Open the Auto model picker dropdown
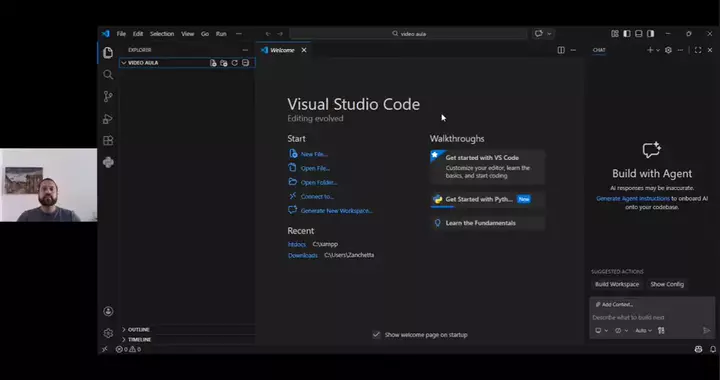Screen dimensions: 720x380 (643, 330)
